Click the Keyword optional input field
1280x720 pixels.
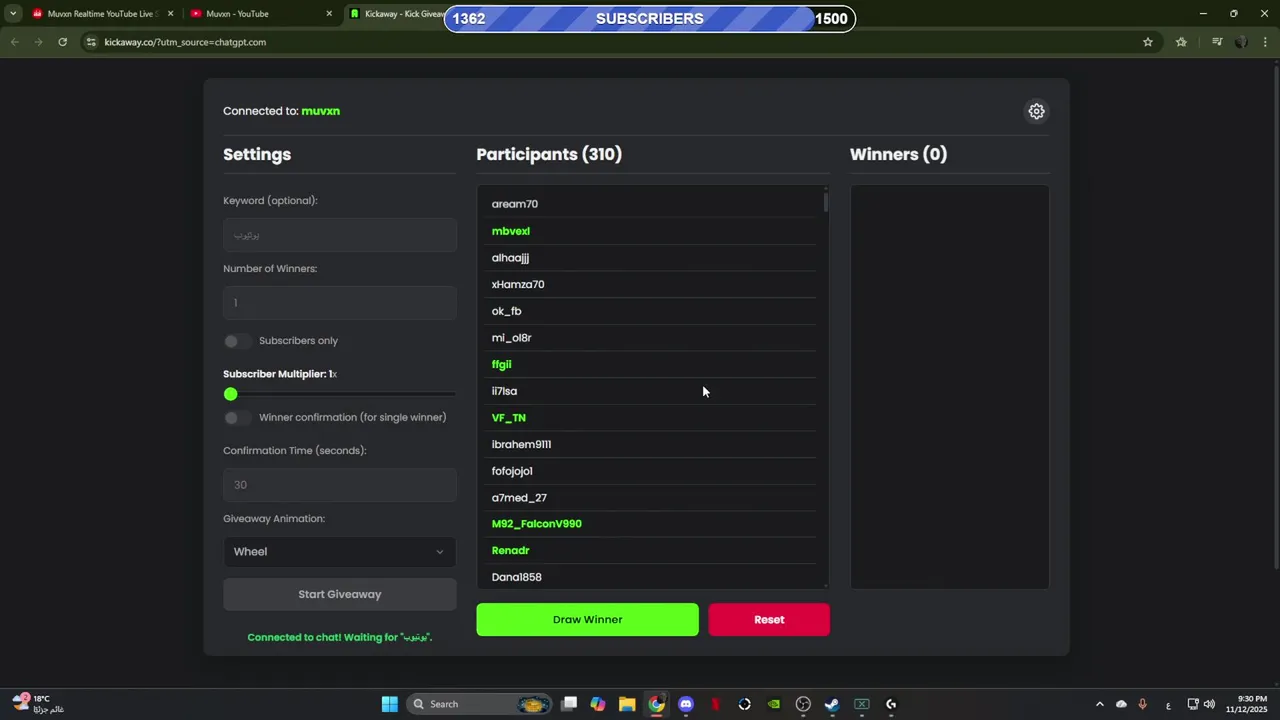[340, 235]
